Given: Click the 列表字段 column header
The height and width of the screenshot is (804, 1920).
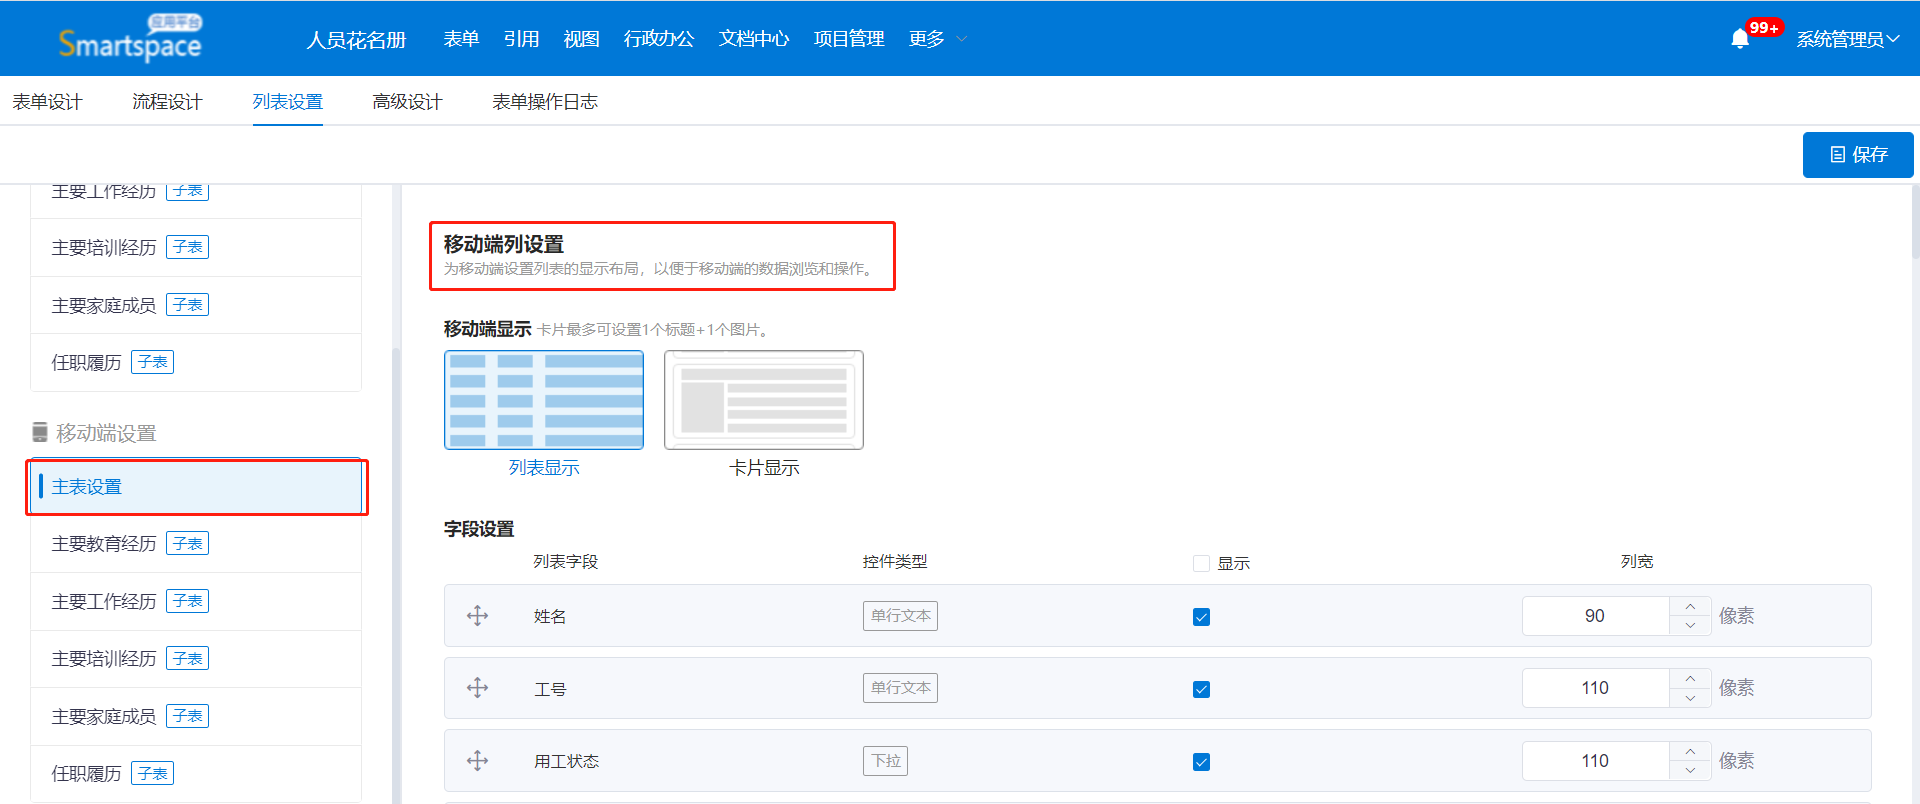Looking at the screenshot, I should [565, 562].
